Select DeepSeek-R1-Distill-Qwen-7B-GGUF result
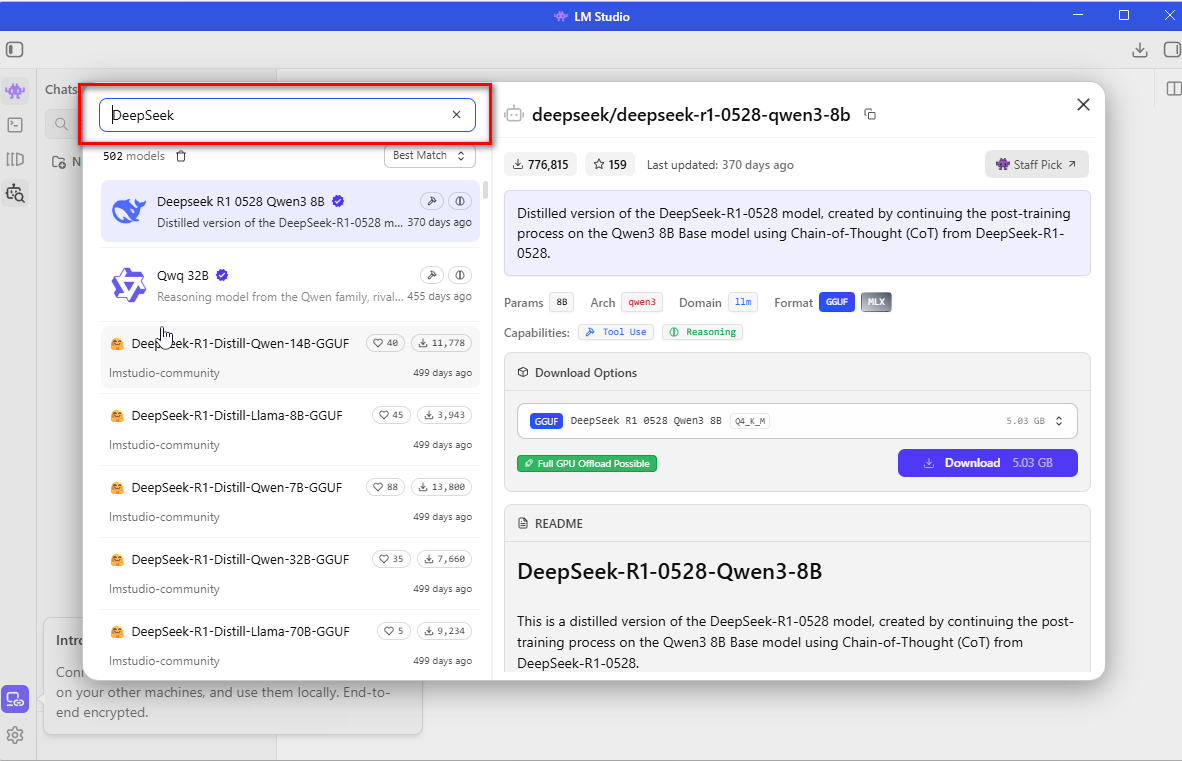This screenshot has height=761, width=1182. tap(290, 502)
